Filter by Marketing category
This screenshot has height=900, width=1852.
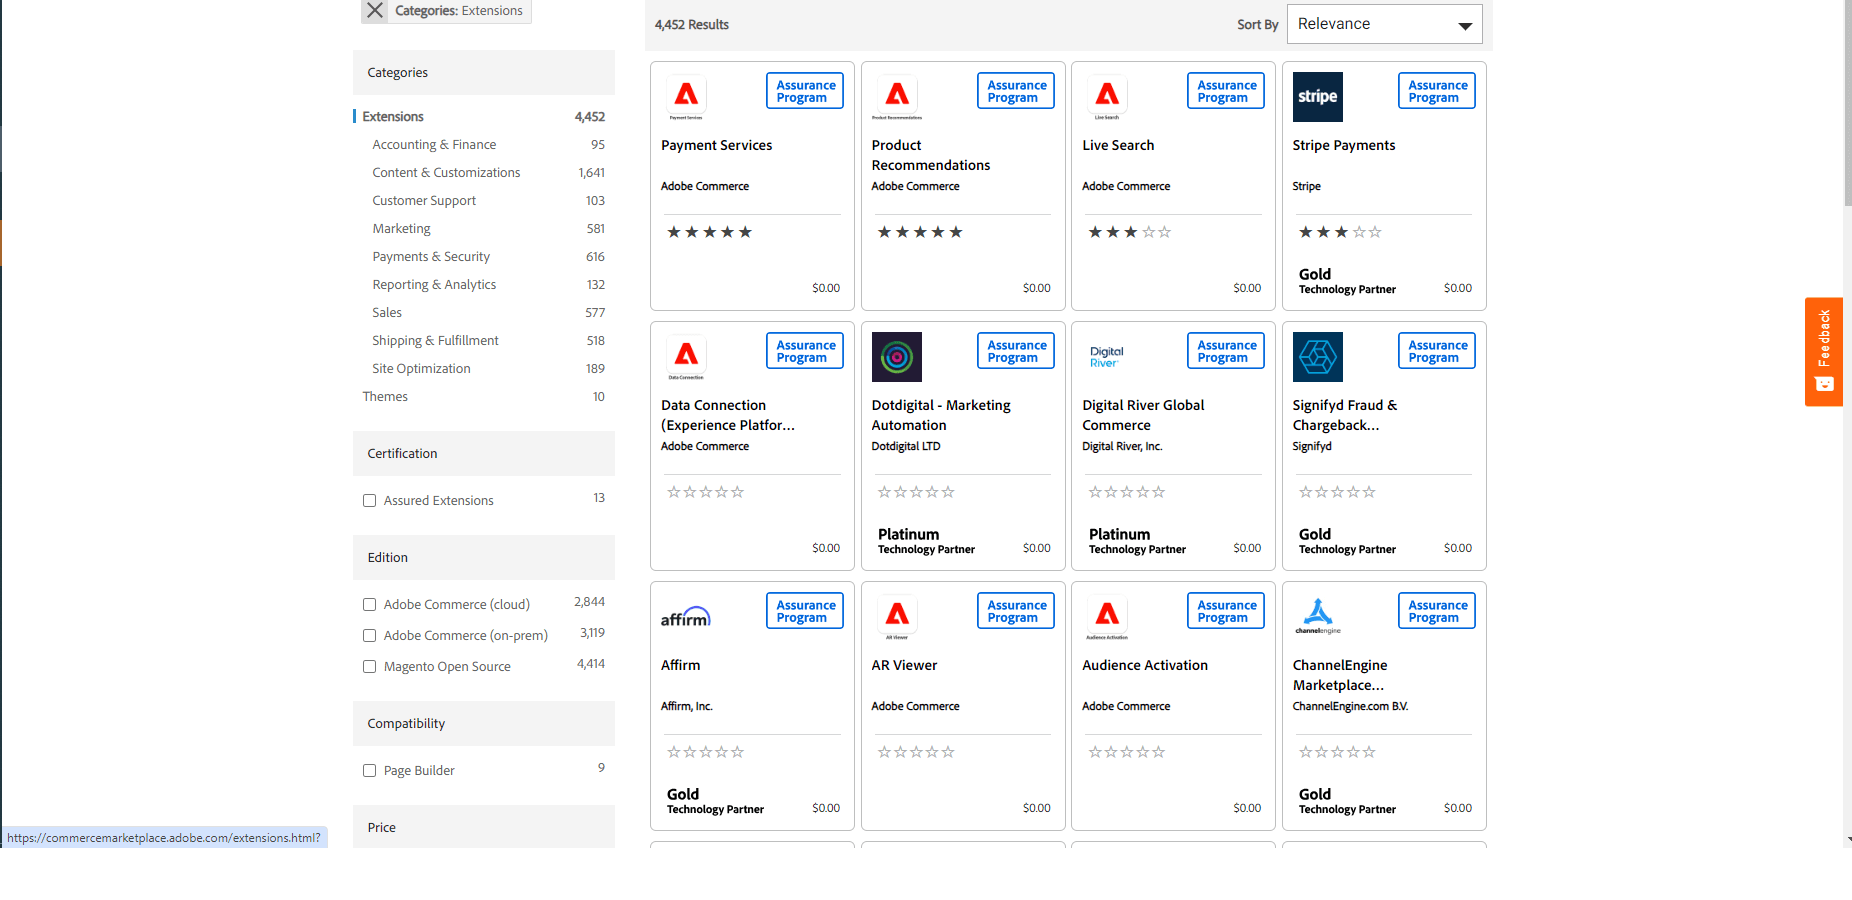pos(401,229)
